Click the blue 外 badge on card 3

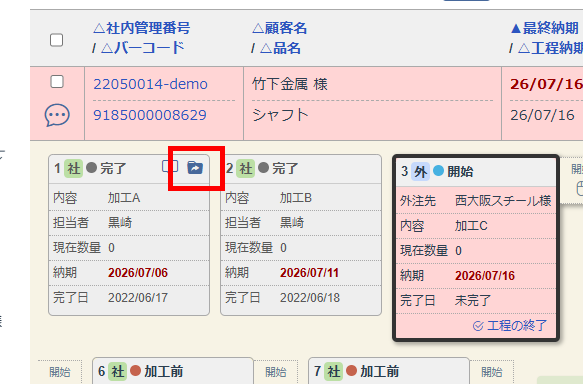(x=421, y=172)
